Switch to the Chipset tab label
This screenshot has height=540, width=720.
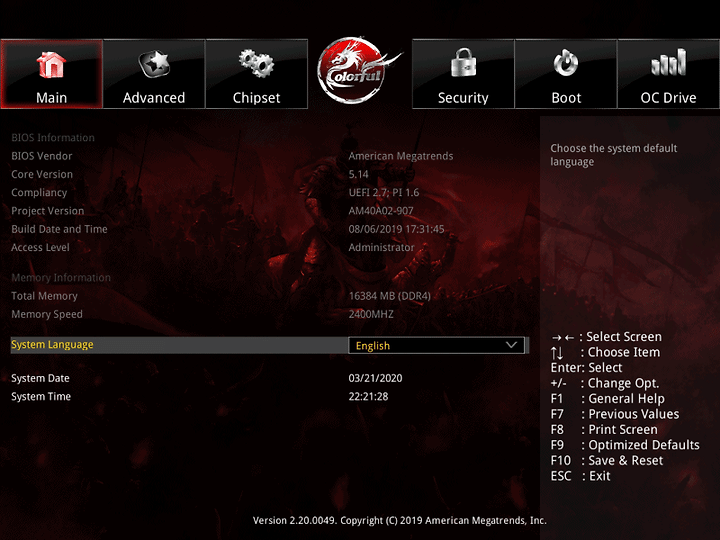(x=256, y=98)
